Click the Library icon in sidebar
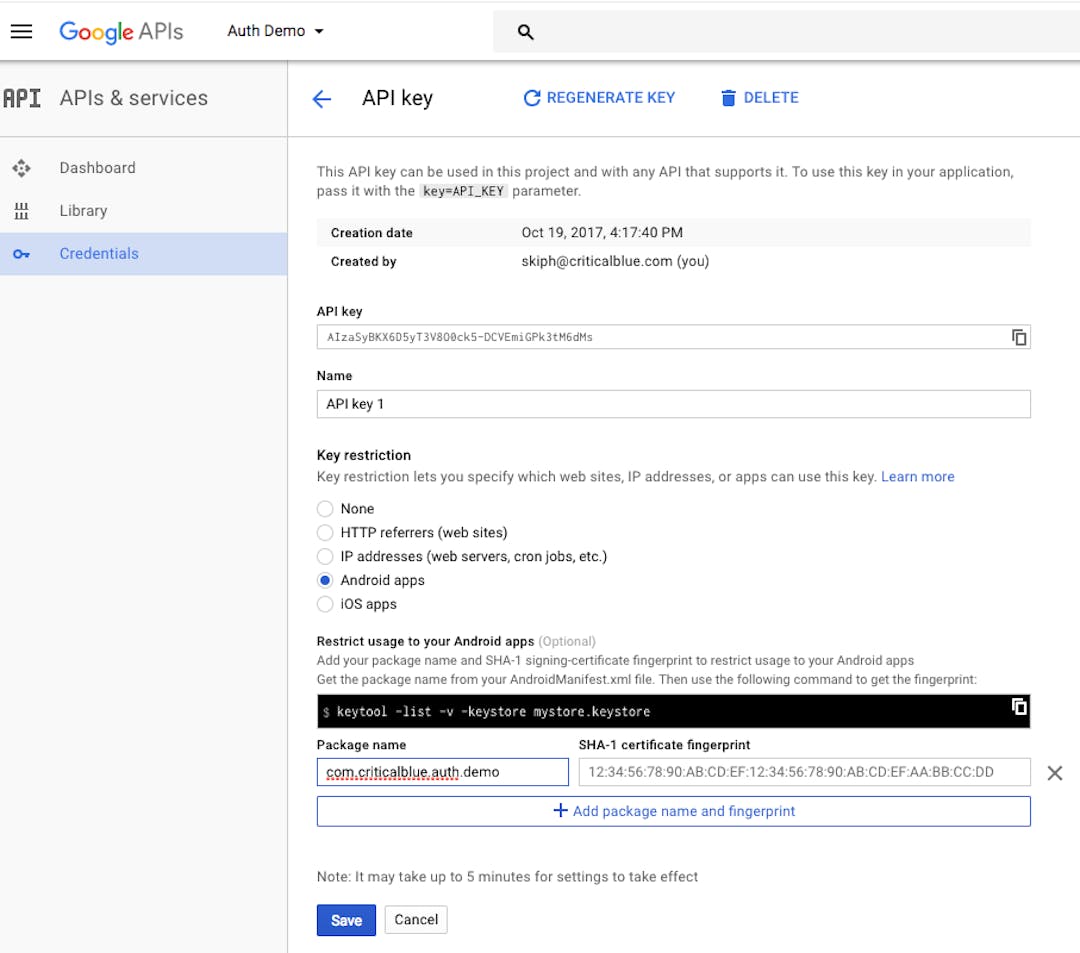The image size is (1080, 953). [21, 211]
